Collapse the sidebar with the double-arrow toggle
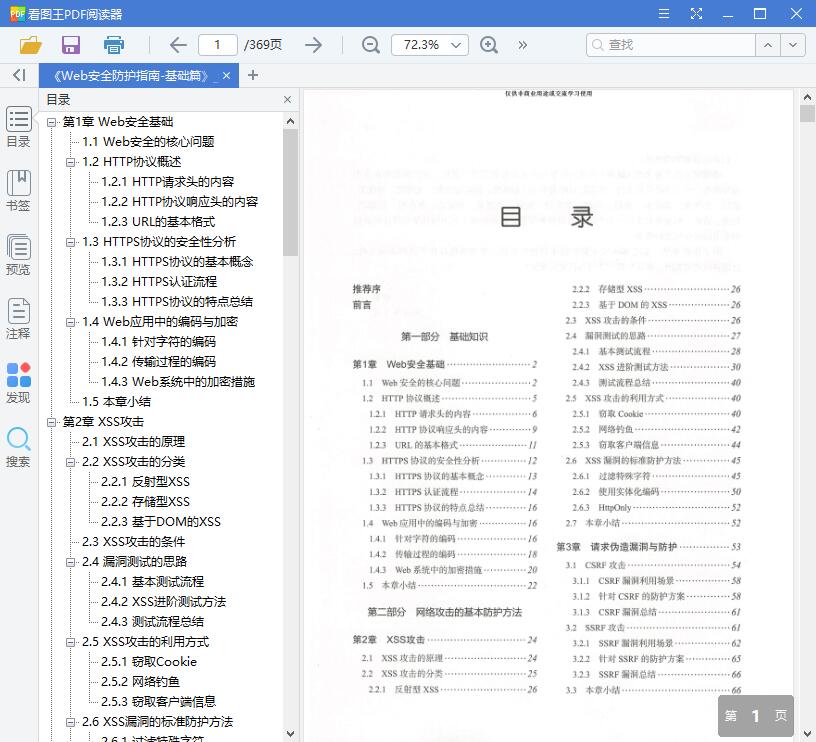 [18, 75]
